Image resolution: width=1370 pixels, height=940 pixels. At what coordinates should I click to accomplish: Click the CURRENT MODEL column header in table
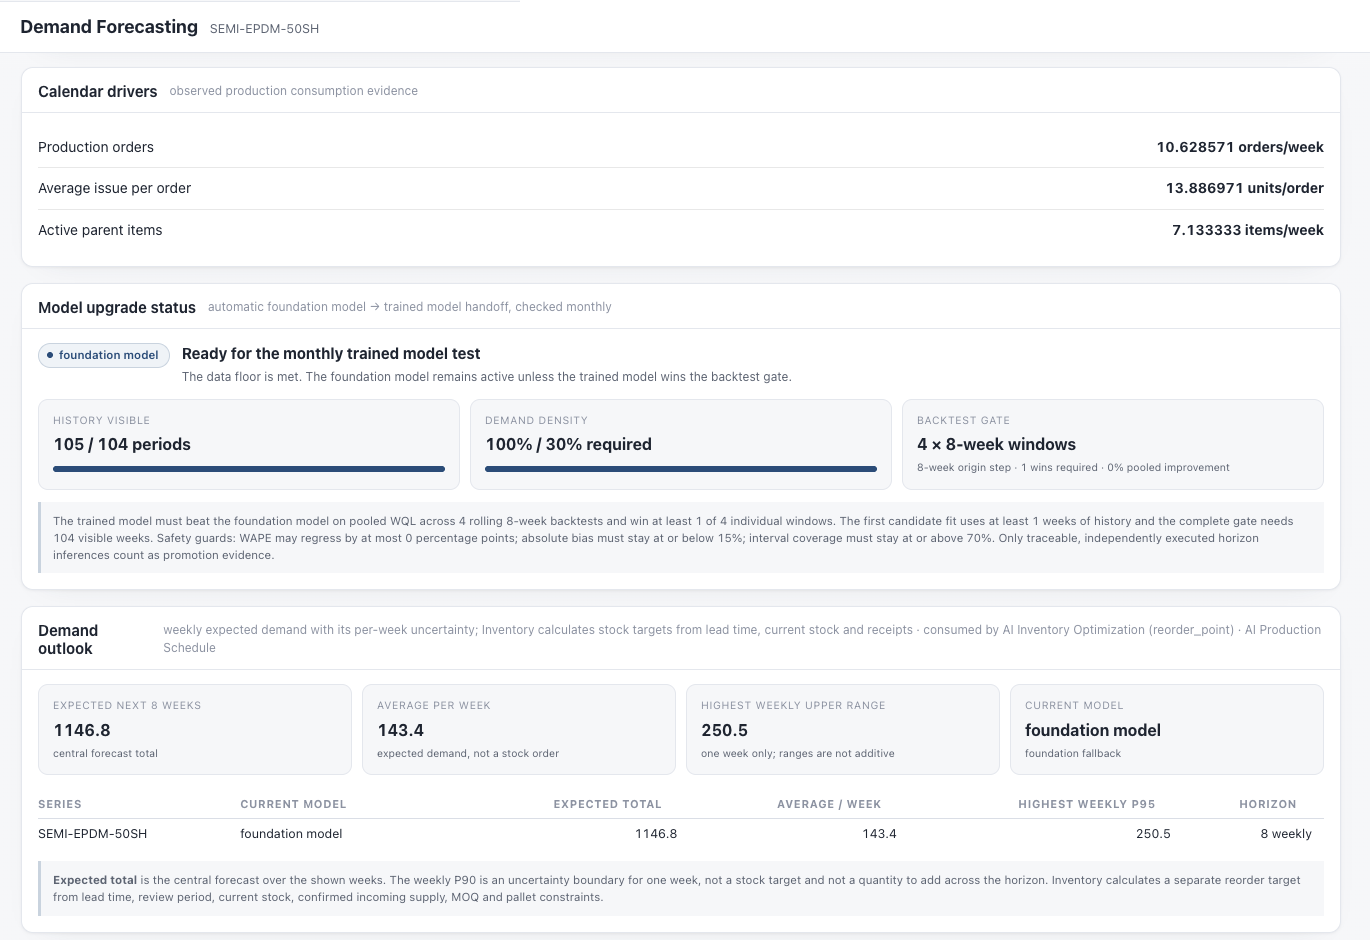293,804
